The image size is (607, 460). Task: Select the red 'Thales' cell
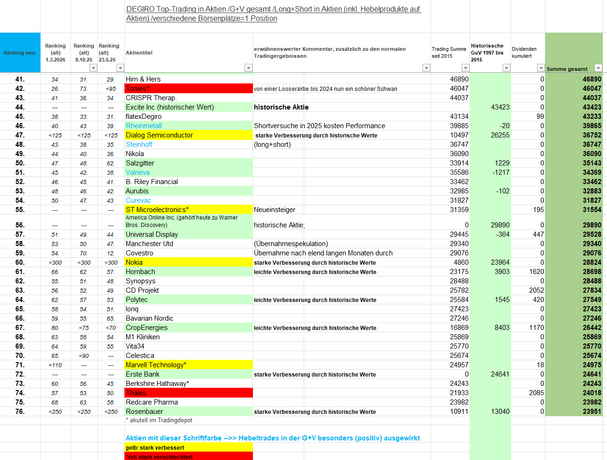(189, 393)
